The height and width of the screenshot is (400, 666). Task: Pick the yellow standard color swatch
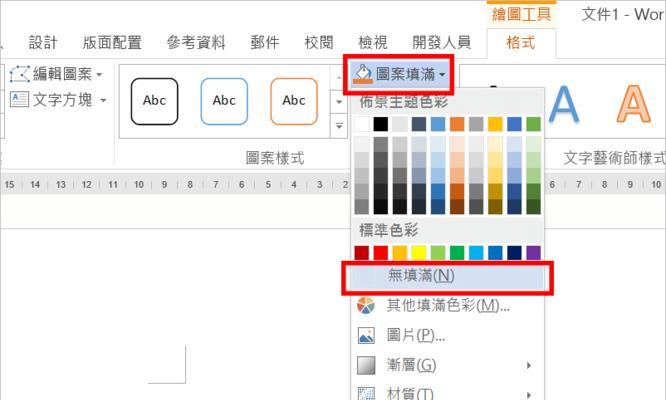pyautogui.click(x=419, y=253)
